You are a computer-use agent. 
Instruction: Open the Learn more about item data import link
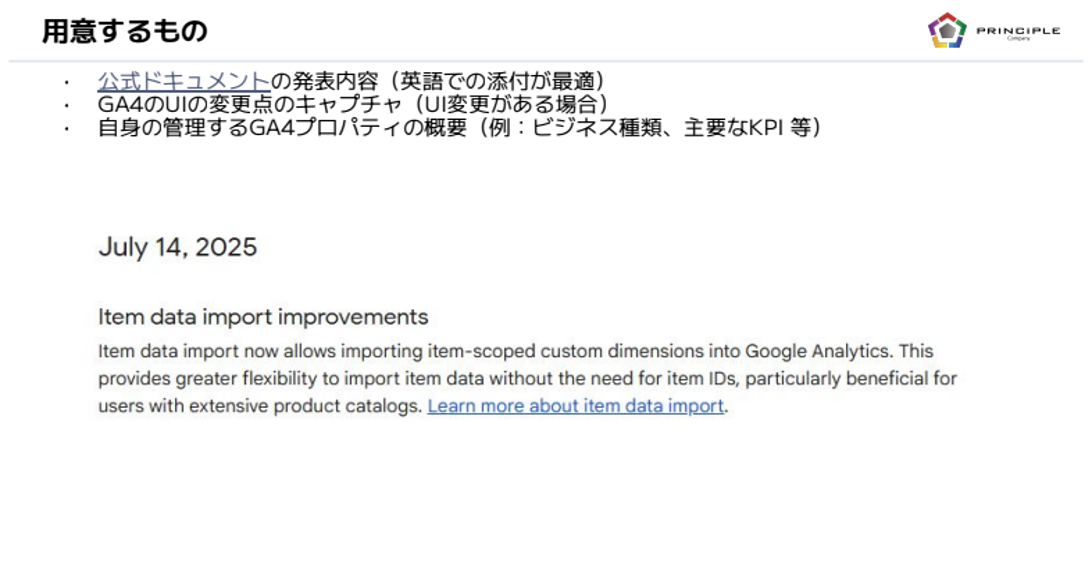point(575,406)
